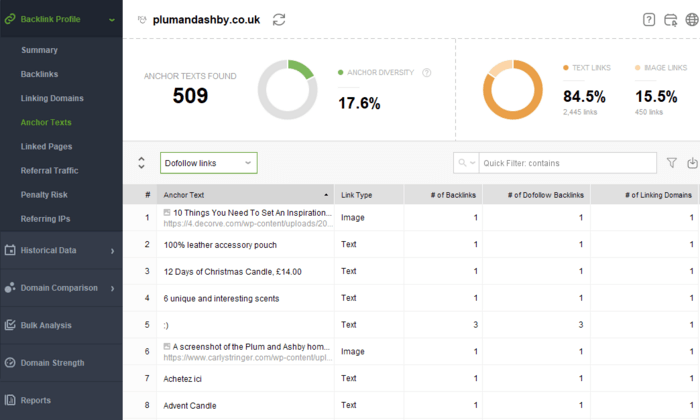Click the Bulk Analysis checklist icon
This screenshot has width=700, height=420.
click(10, 325)
